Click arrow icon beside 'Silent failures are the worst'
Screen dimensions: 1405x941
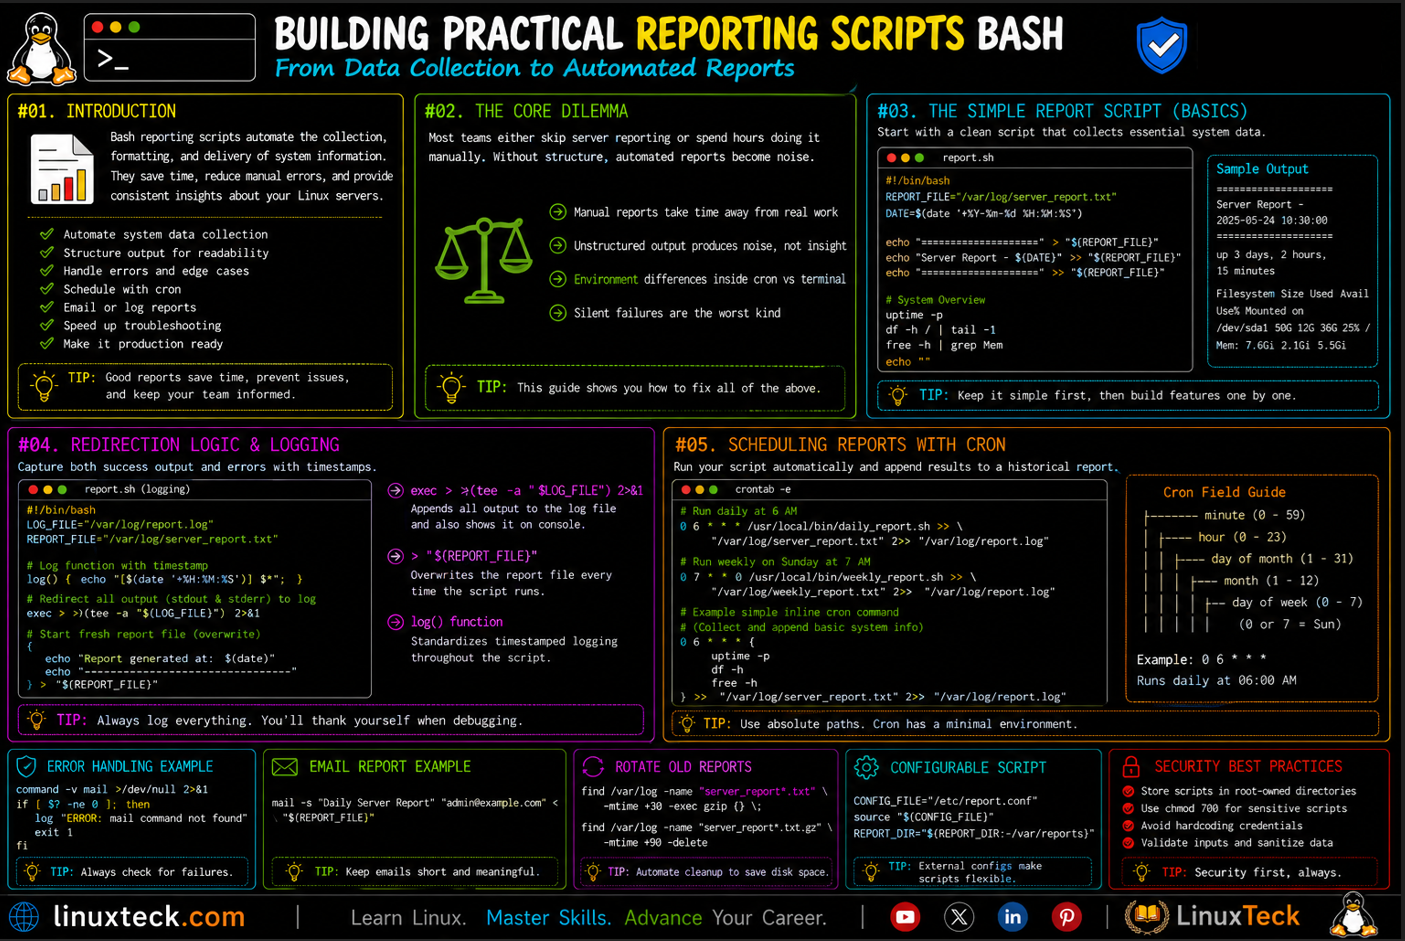pyautogui.click(x=558, y=313)
